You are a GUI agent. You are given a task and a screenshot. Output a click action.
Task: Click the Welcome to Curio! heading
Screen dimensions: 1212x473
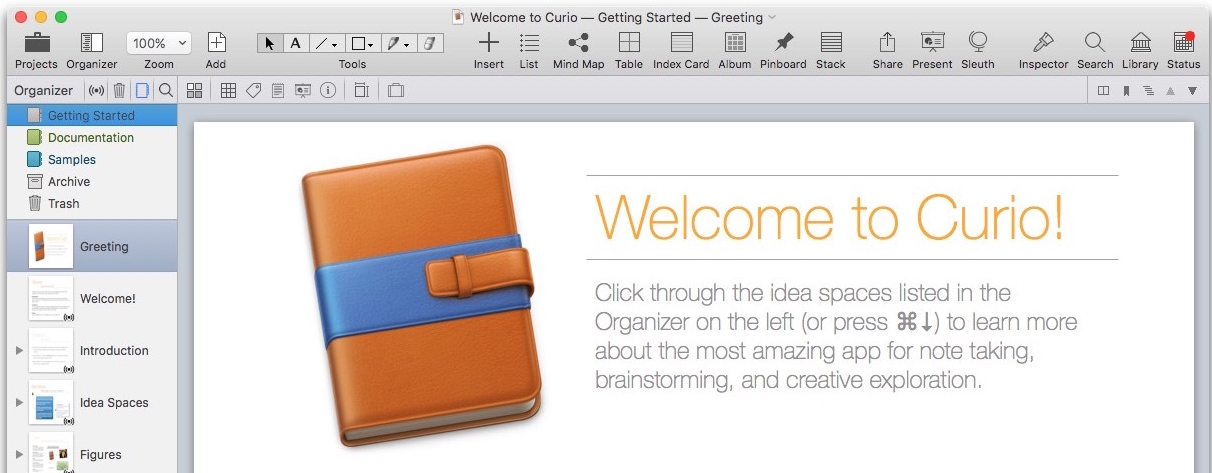[829, 217]
